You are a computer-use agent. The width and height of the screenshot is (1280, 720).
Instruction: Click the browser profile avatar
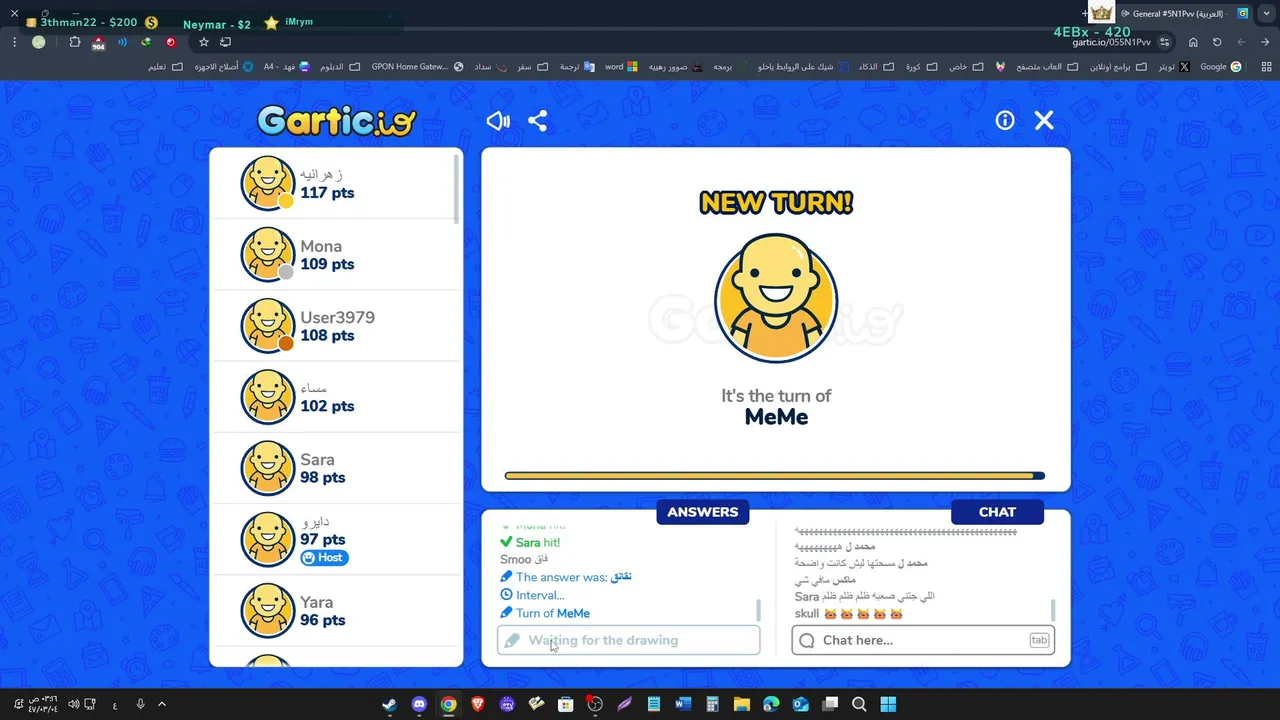pyautogui.click(x=38, y=42)
